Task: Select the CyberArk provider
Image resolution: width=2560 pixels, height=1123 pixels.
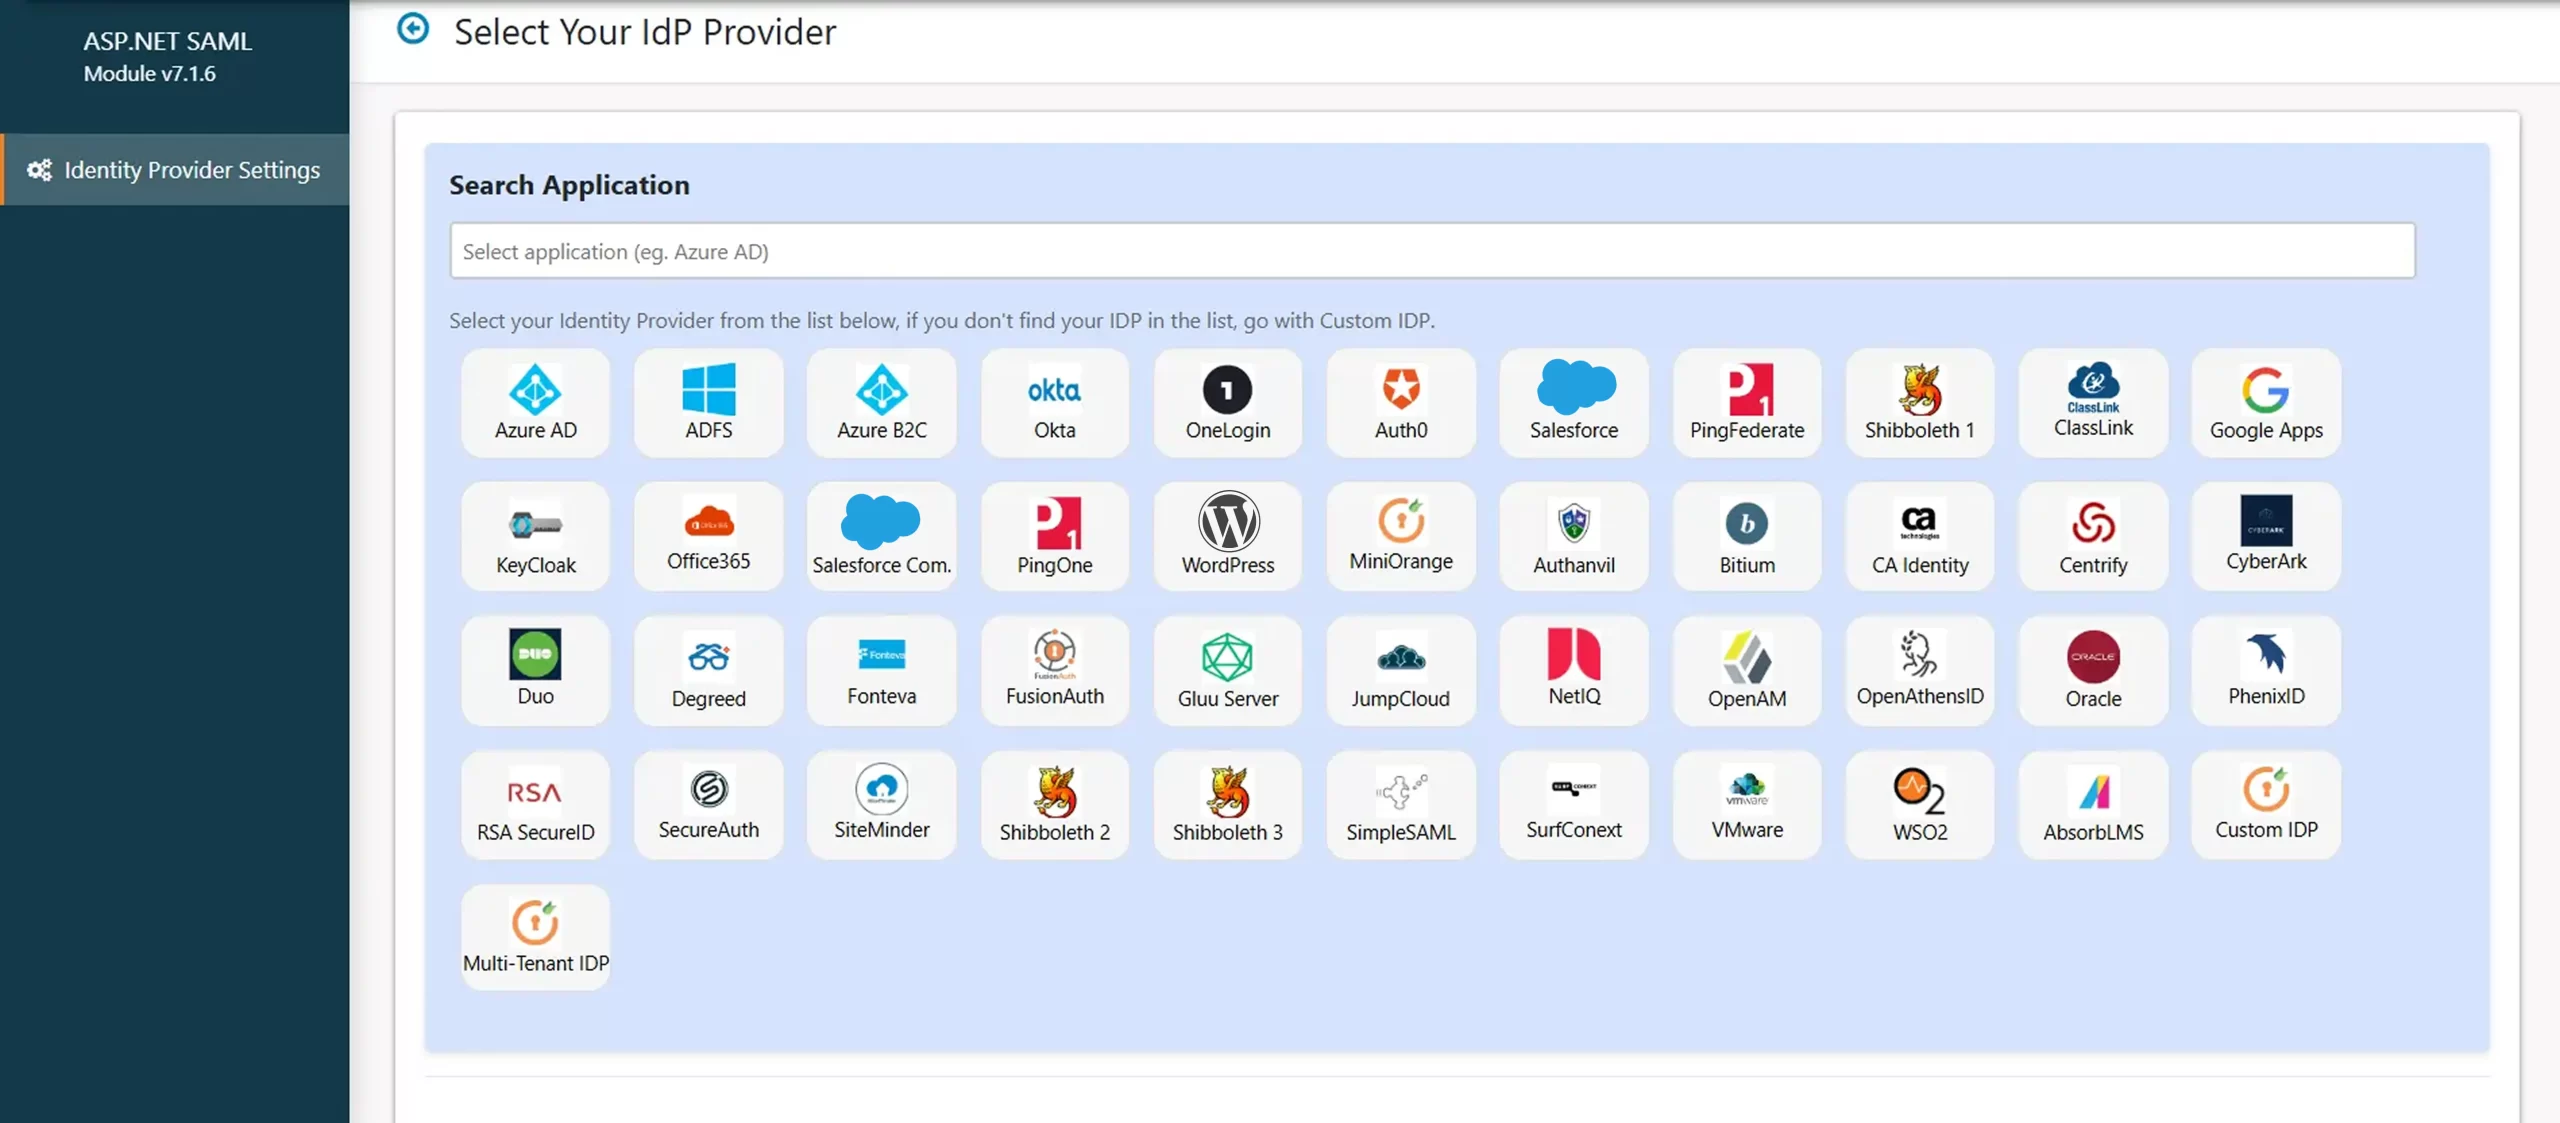Action: tap(2265, 537)
